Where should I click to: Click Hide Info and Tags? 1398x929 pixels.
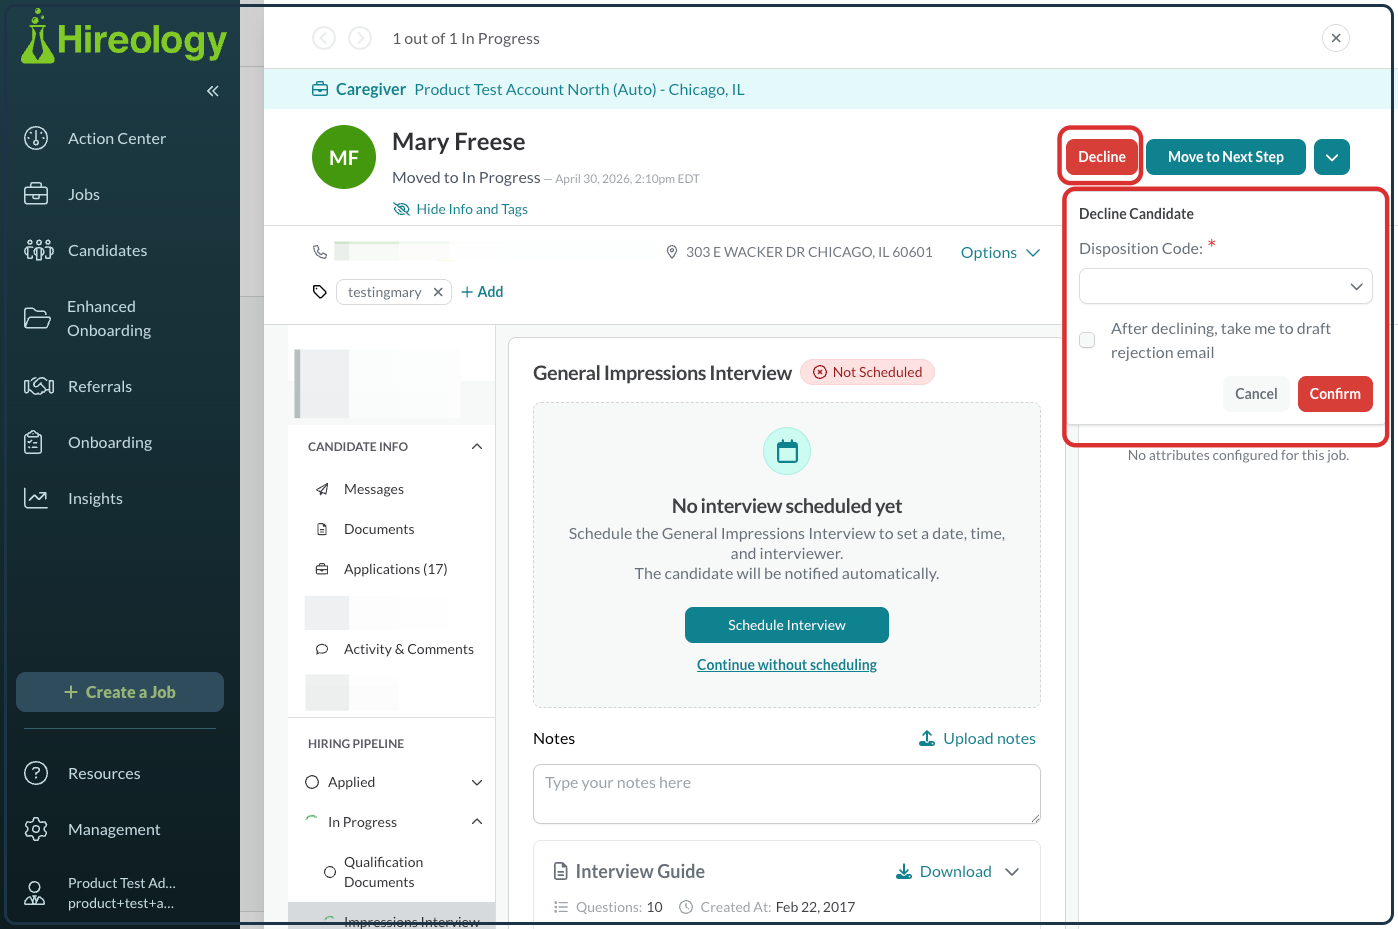pos(461,209)
